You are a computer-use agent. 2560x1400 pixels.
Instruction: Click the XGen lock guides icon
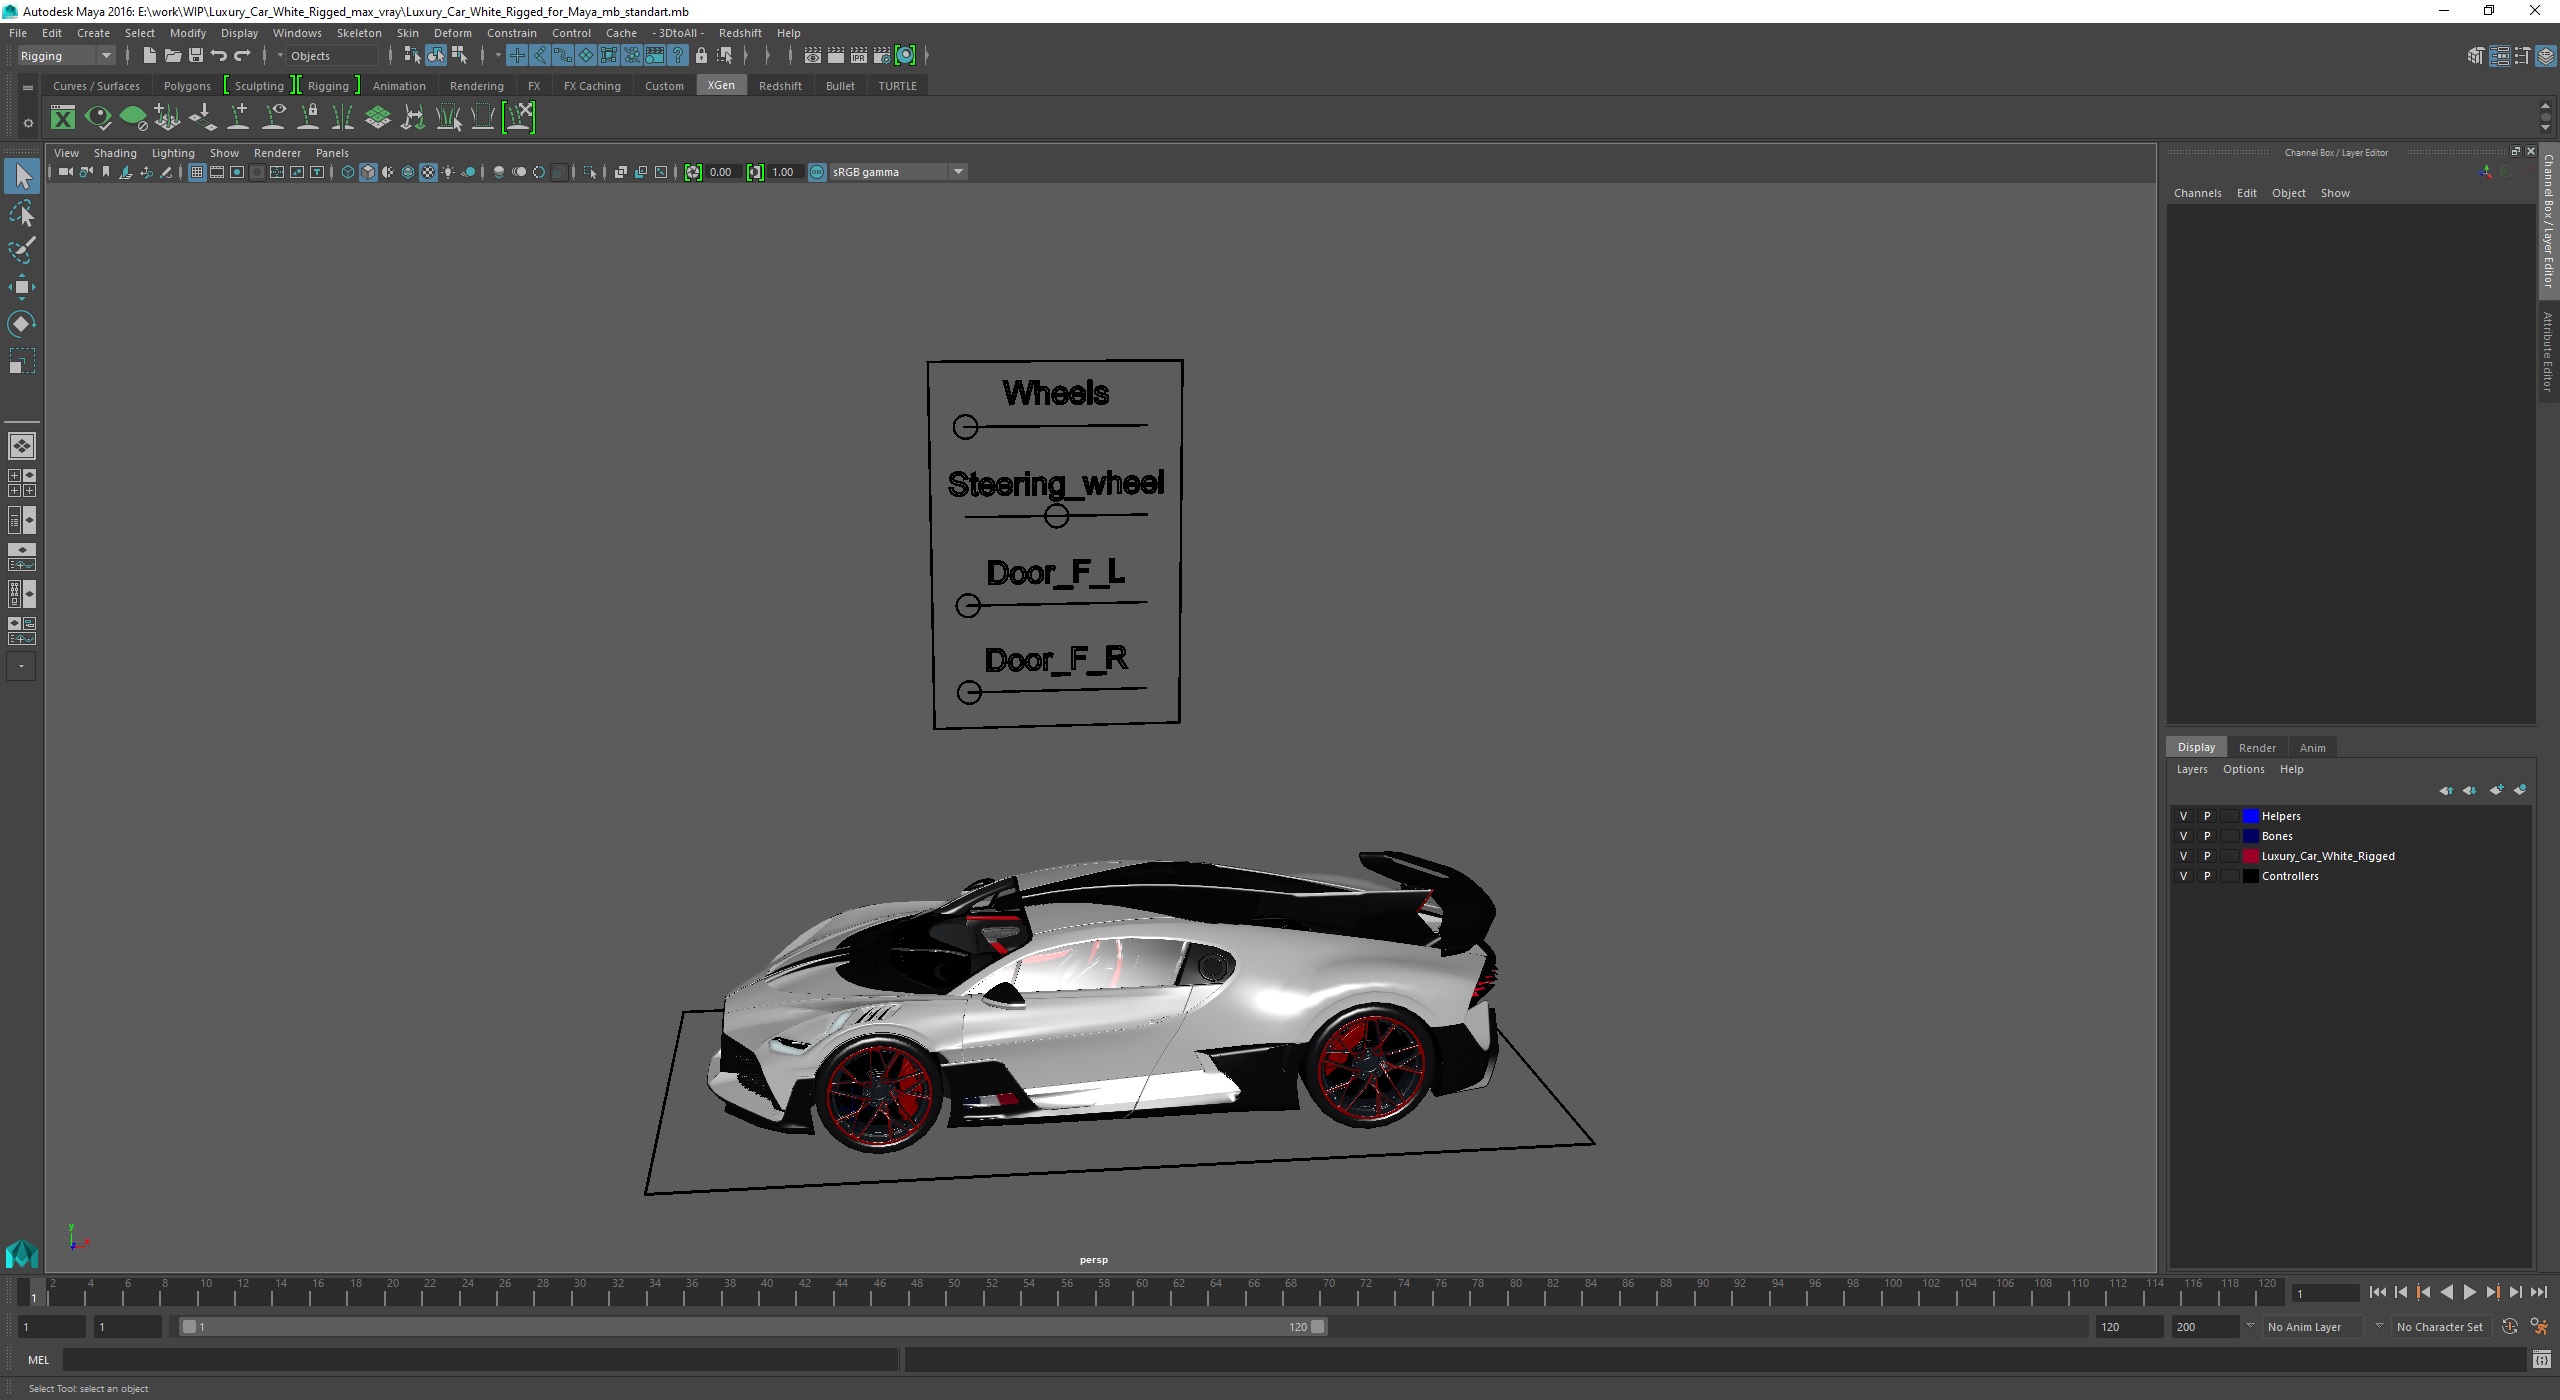point(308,118)
